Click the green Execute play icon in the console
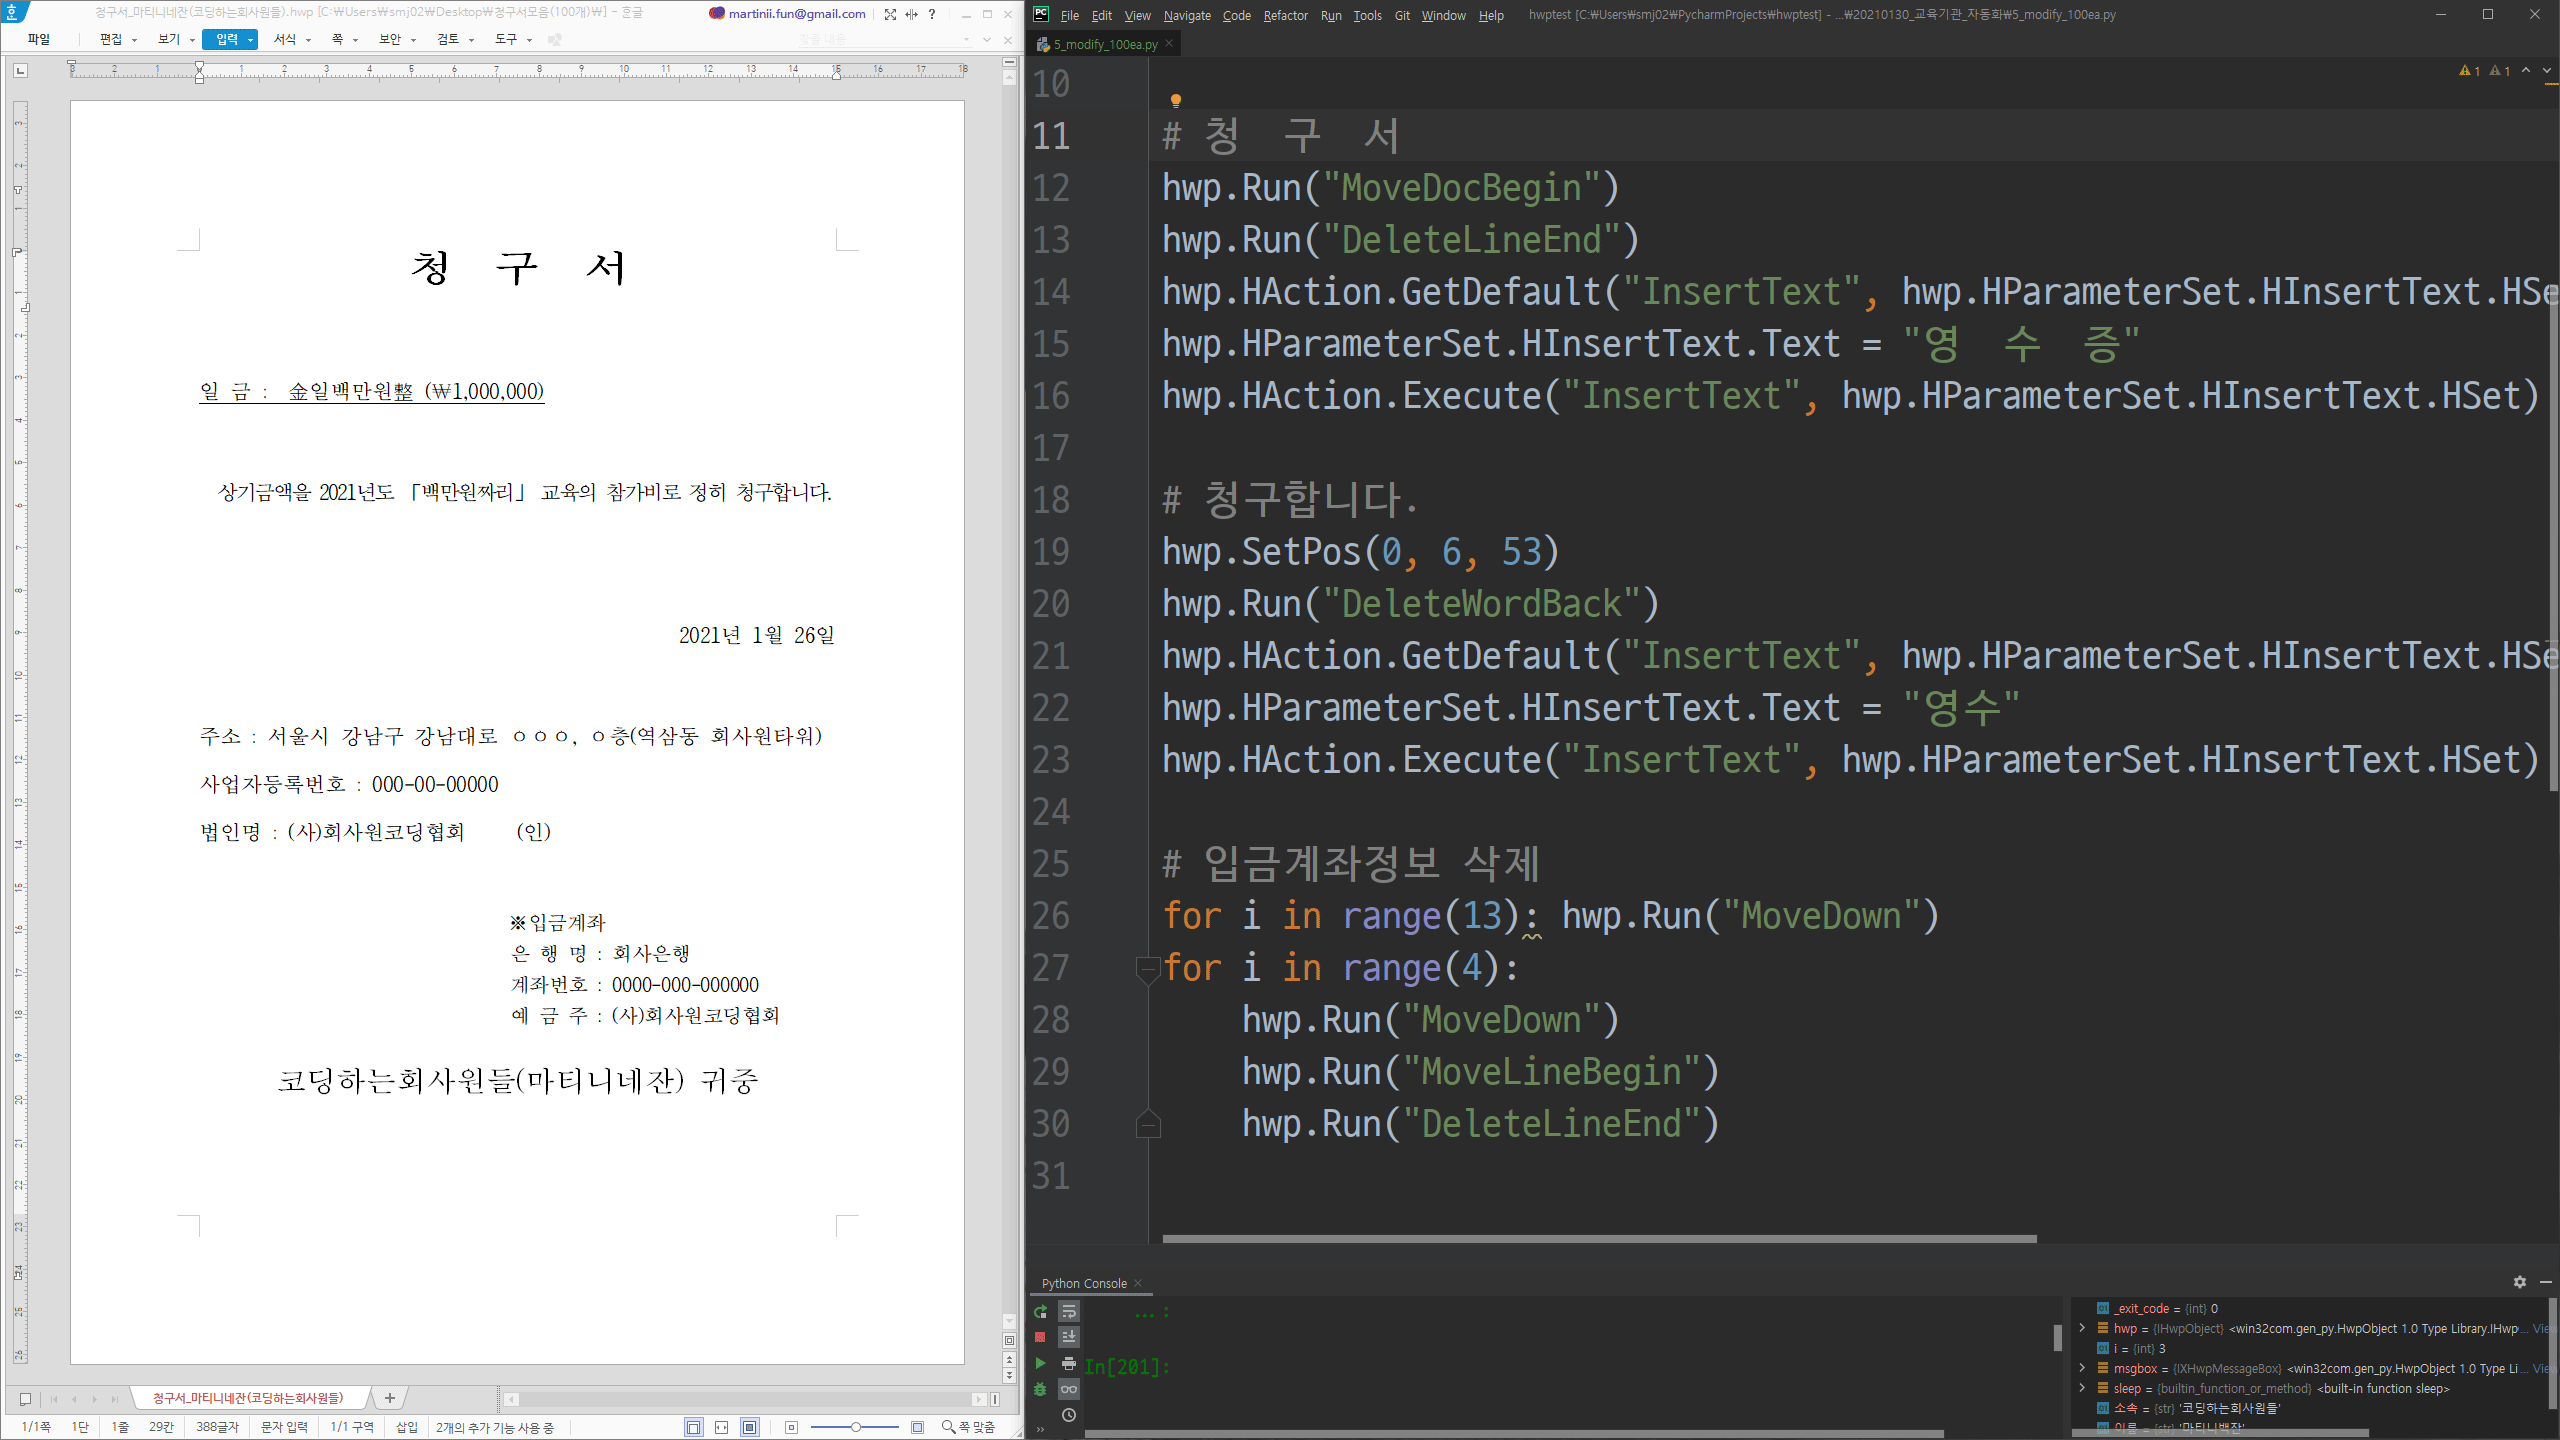Image resolution: width=2560 pixels, height=1440 pixels. (1040, 1363)
